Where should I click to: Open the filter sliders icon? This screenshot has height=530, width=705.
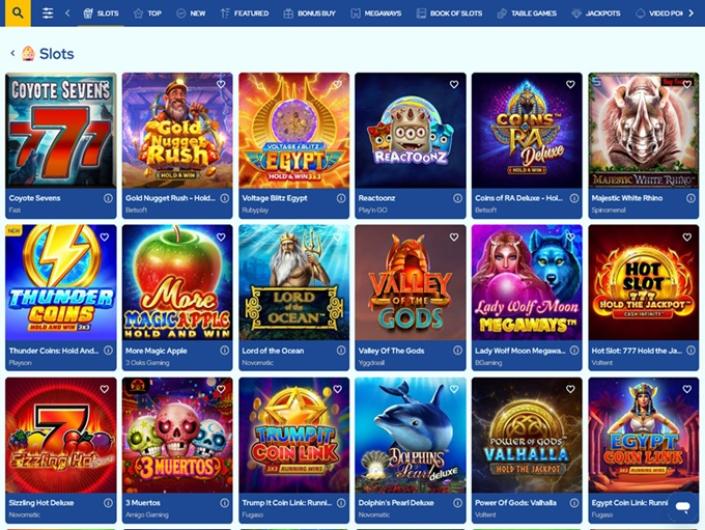click(x=48, y=13)
